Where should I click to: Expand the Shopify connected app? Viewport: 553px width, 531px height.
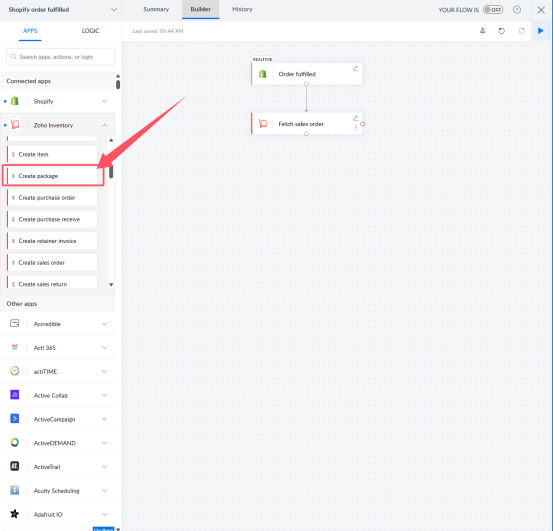pyautogui.click(x=104, y=101)
